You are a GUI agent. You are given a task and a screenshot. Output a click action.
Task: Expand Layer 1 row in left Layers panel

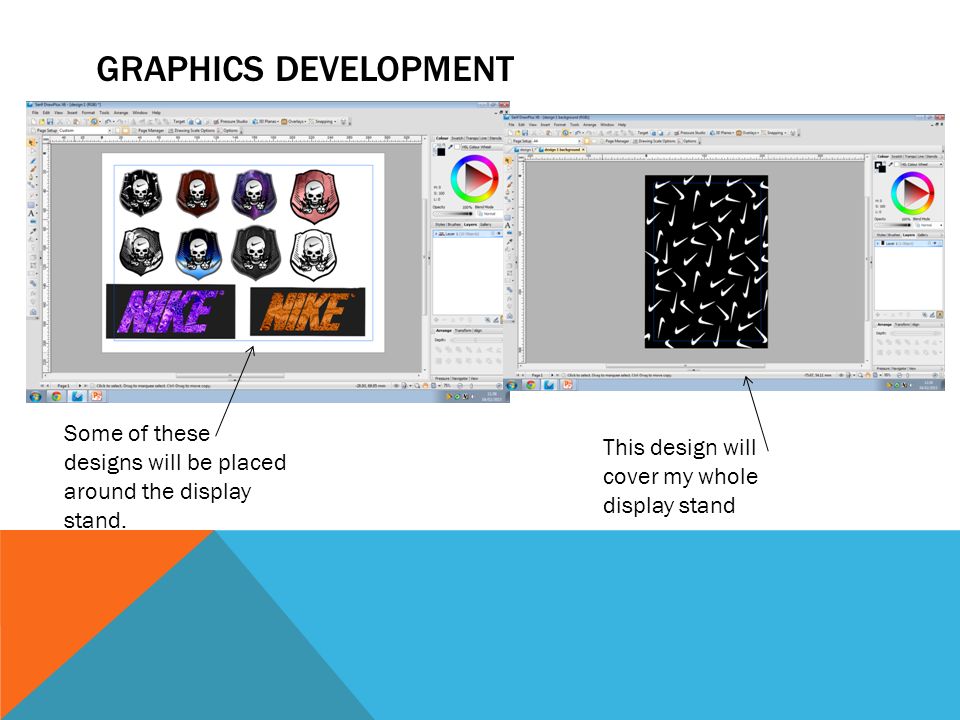click(436, 233)
